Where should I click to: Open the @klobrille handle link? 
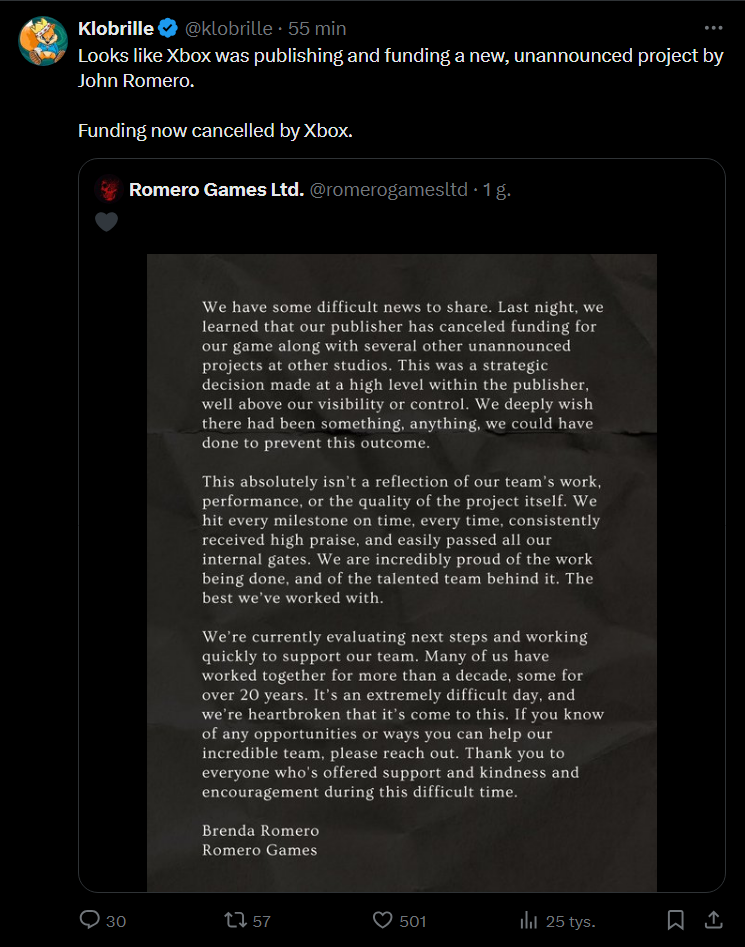point(228,28)
